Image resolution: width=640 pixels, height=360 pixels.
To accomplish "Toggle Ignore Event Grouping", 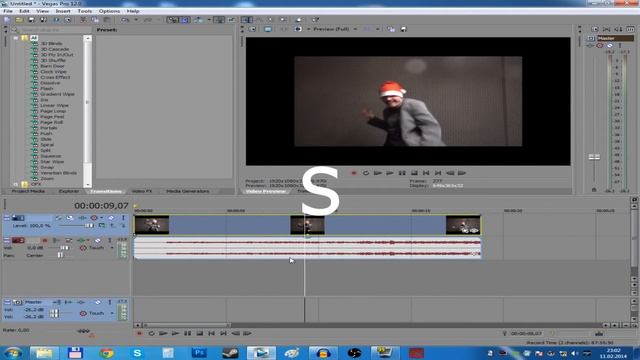I will click(231, 20).
